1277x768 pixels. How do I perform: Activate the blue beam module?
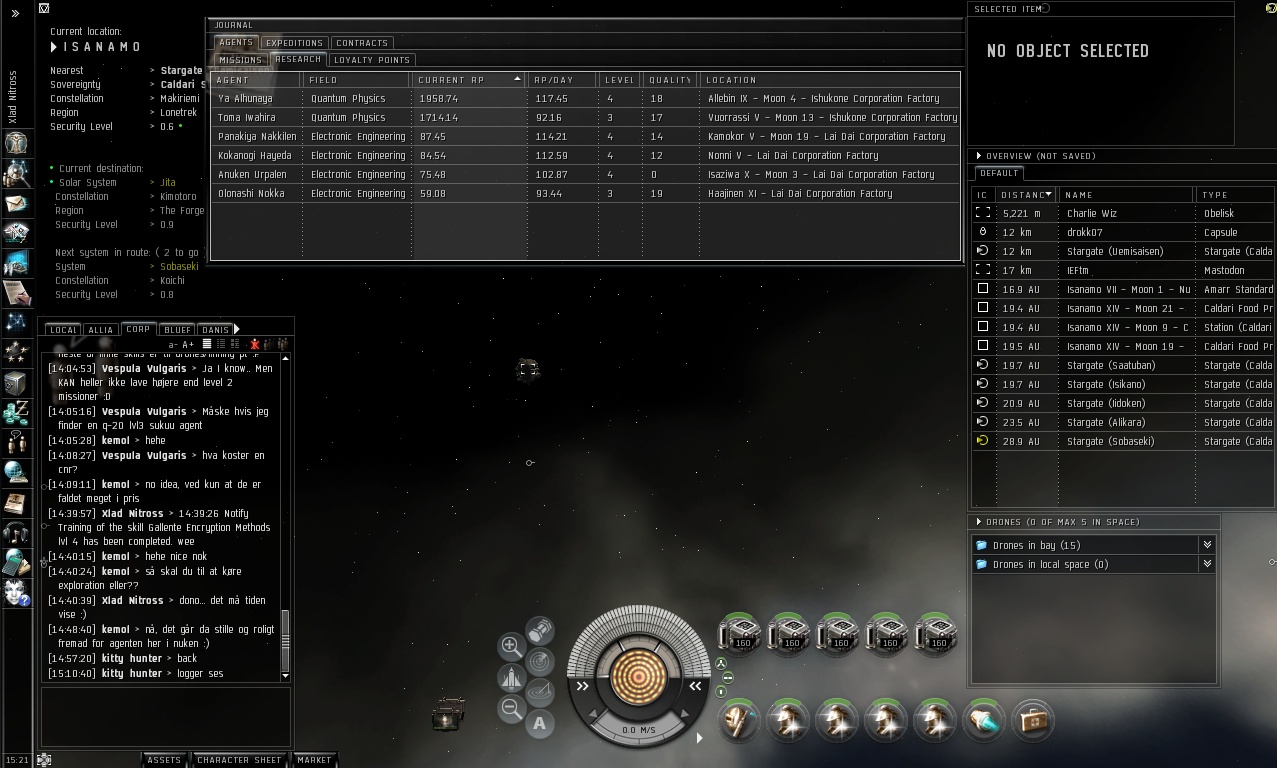985,720
